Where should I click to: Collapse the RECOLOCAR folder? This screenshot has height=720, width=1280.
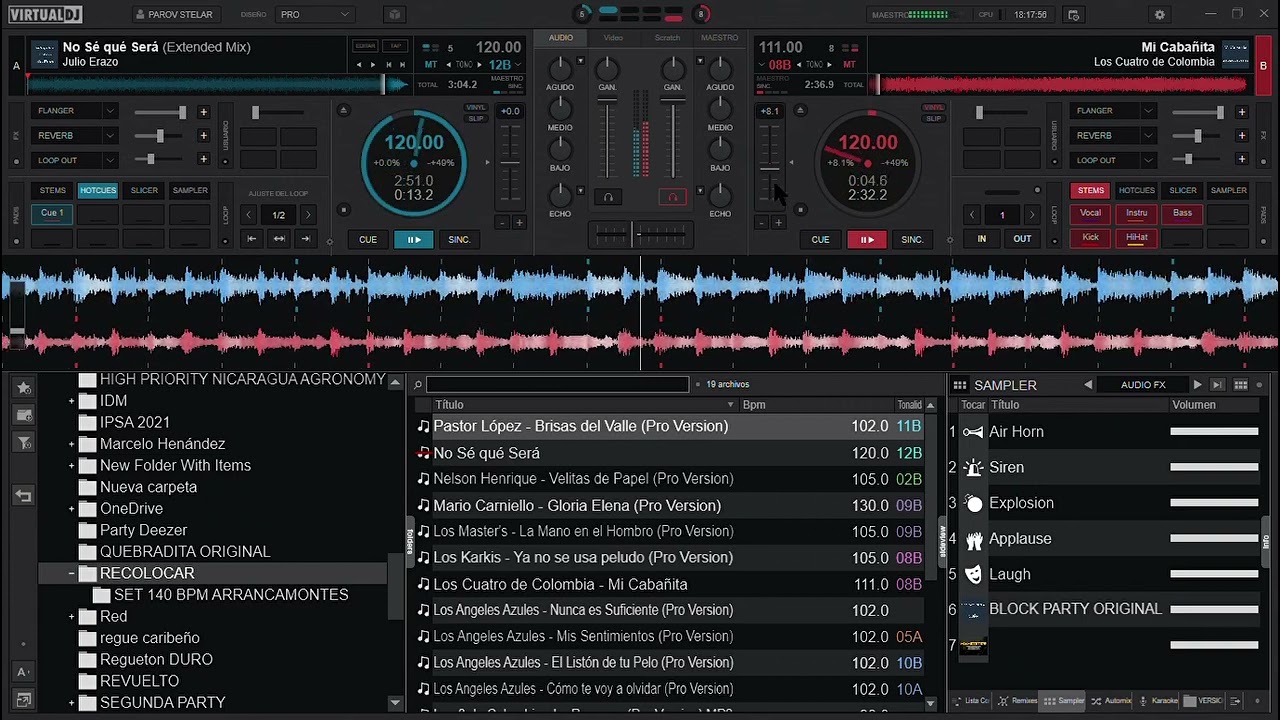tap(72, 573)
